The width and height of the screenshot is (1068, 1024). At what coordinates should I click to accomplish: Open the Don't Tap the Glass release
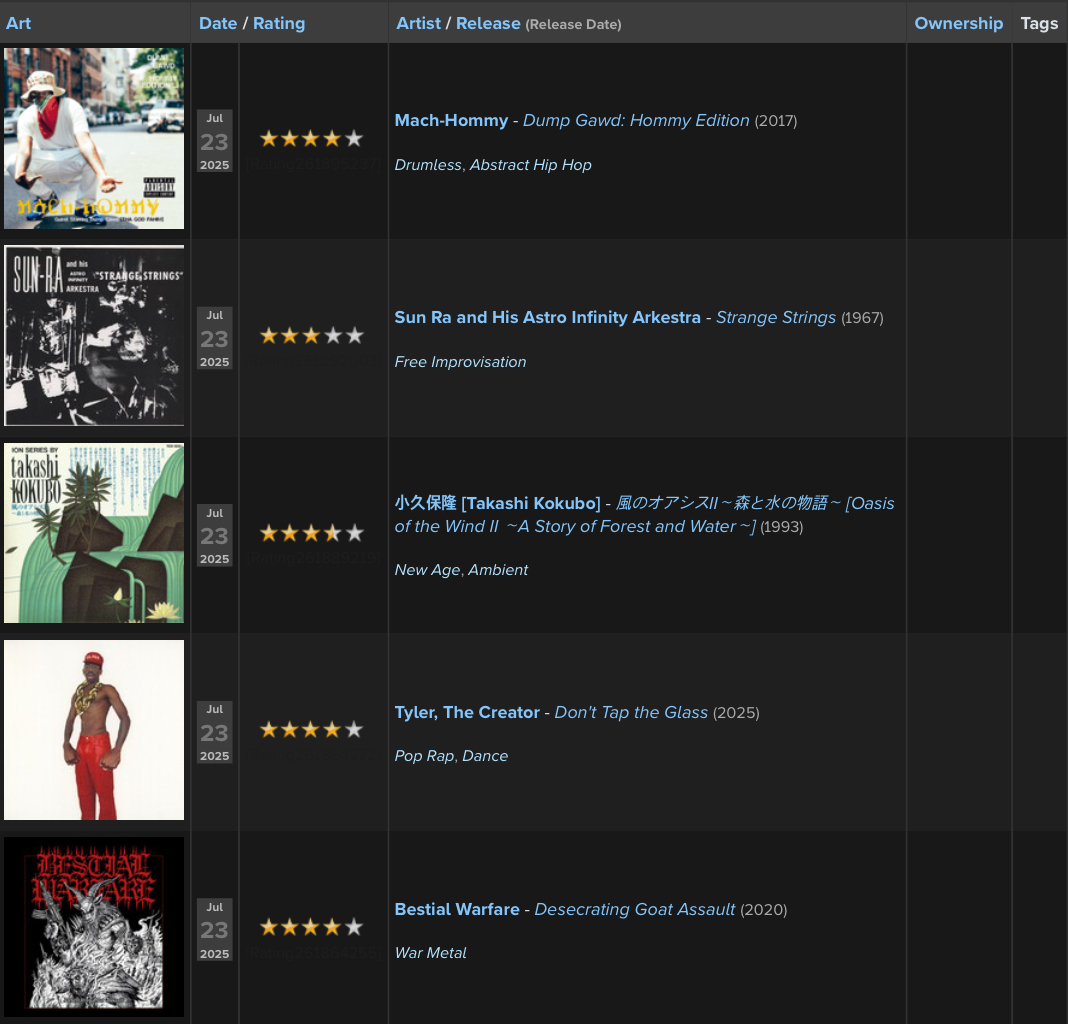(x=631, y=713)
